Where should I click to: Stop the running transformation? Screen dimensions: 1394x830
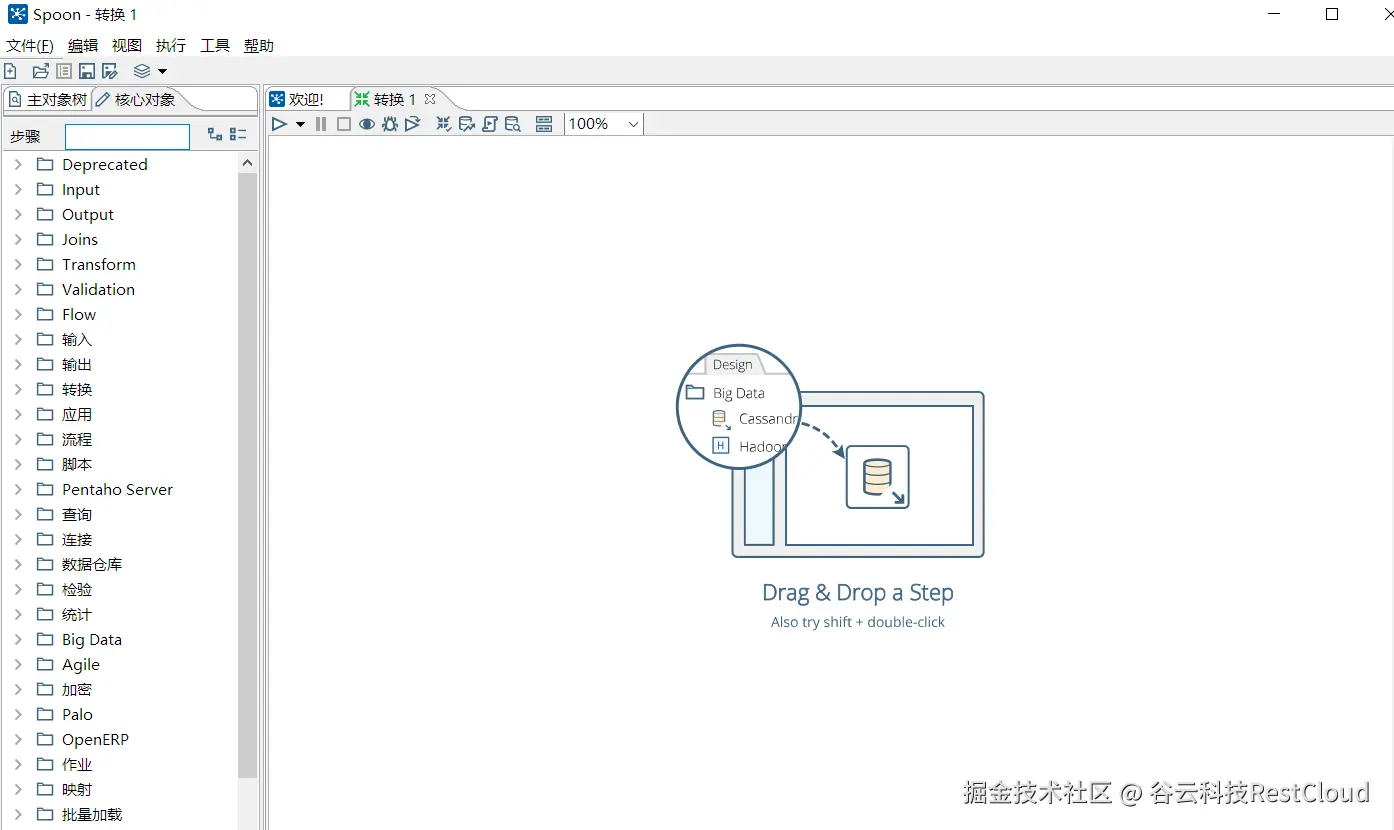tap(344, 124)
